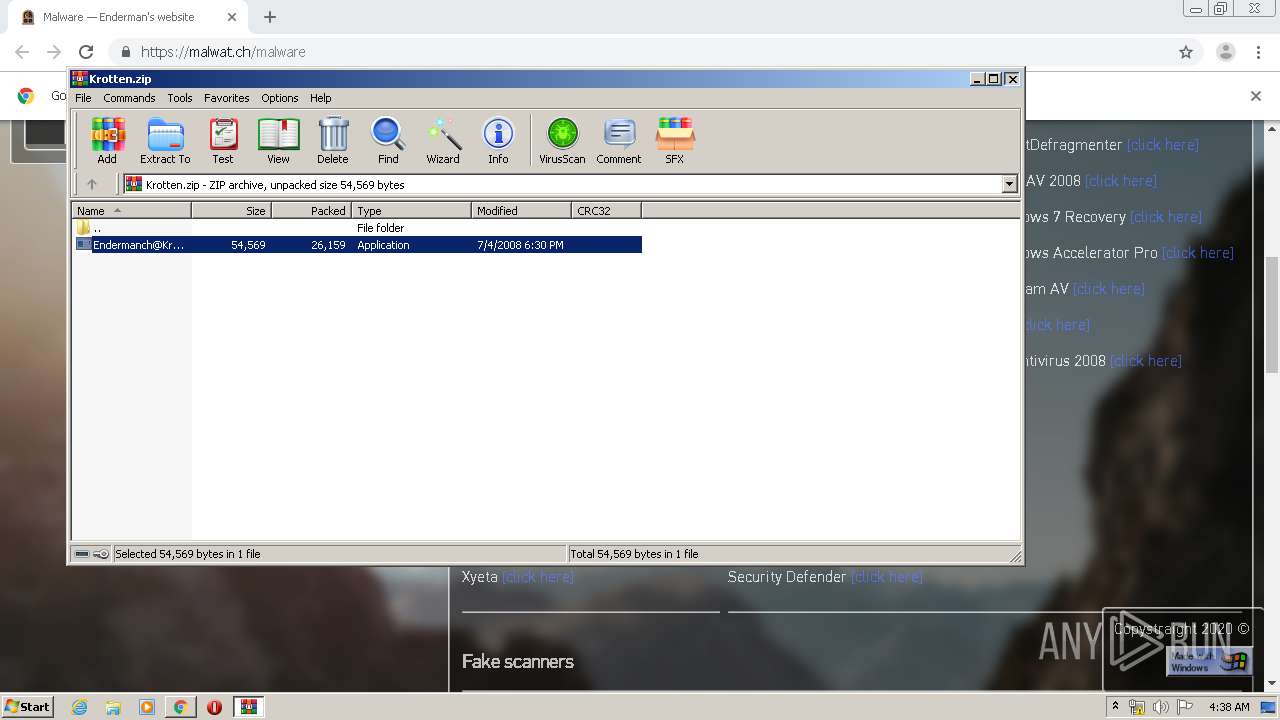Viewport: 1280px width, 720px height.
Task: Reload the browser page
Action: coord(86,52)
